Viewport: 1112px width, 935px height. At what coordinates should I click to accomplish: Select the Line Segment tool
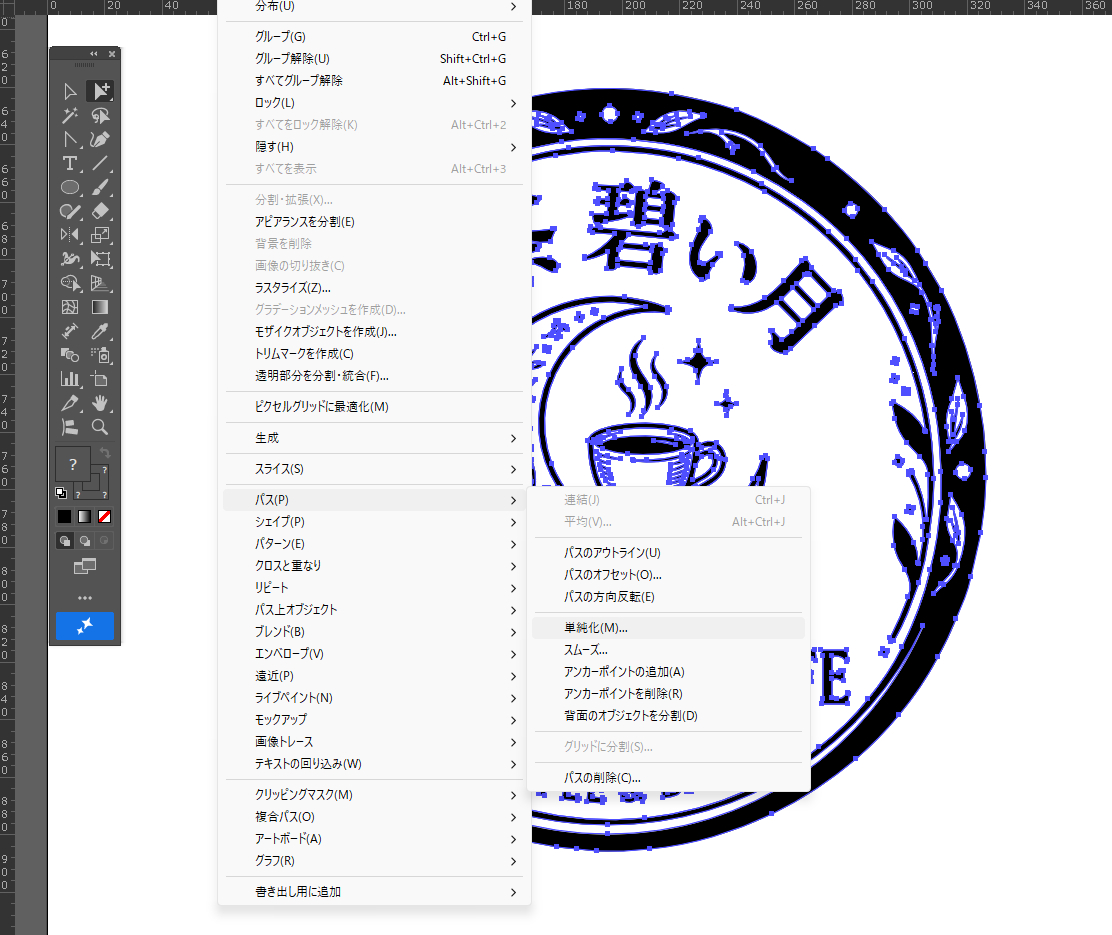(100, 164)
